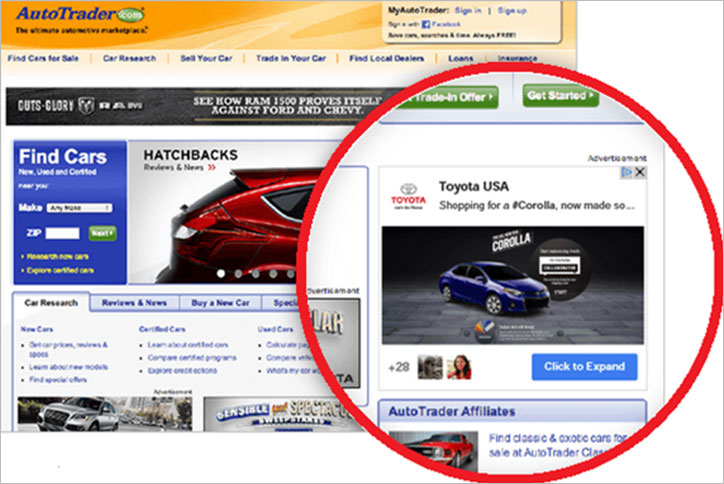Click the Facebook sign-in icon
724x484 pixels.
pyautogui.click(x=426, y=24)
